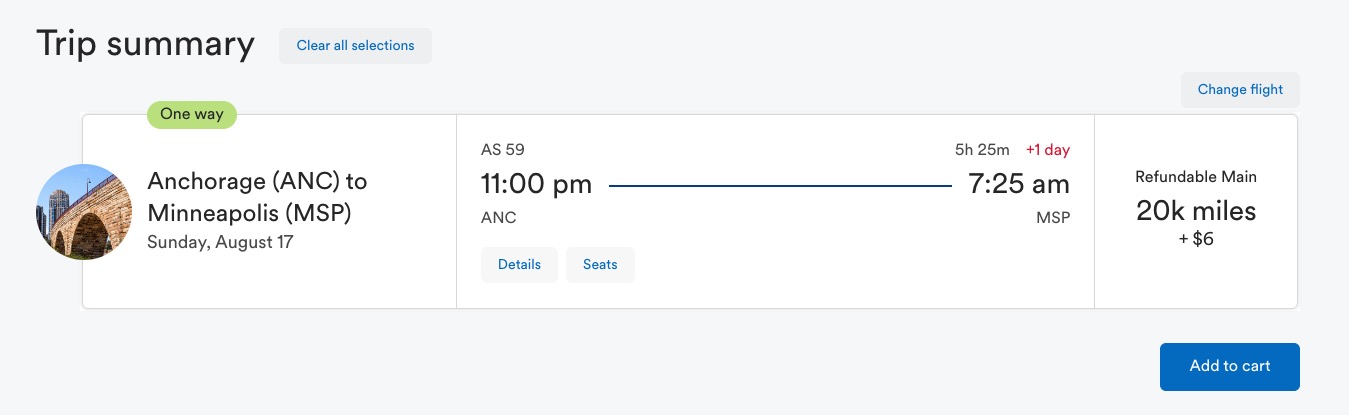Click the Minneapolis stone bridge thumbnail
The image size is (1349, 415).
tap(84, 212)
